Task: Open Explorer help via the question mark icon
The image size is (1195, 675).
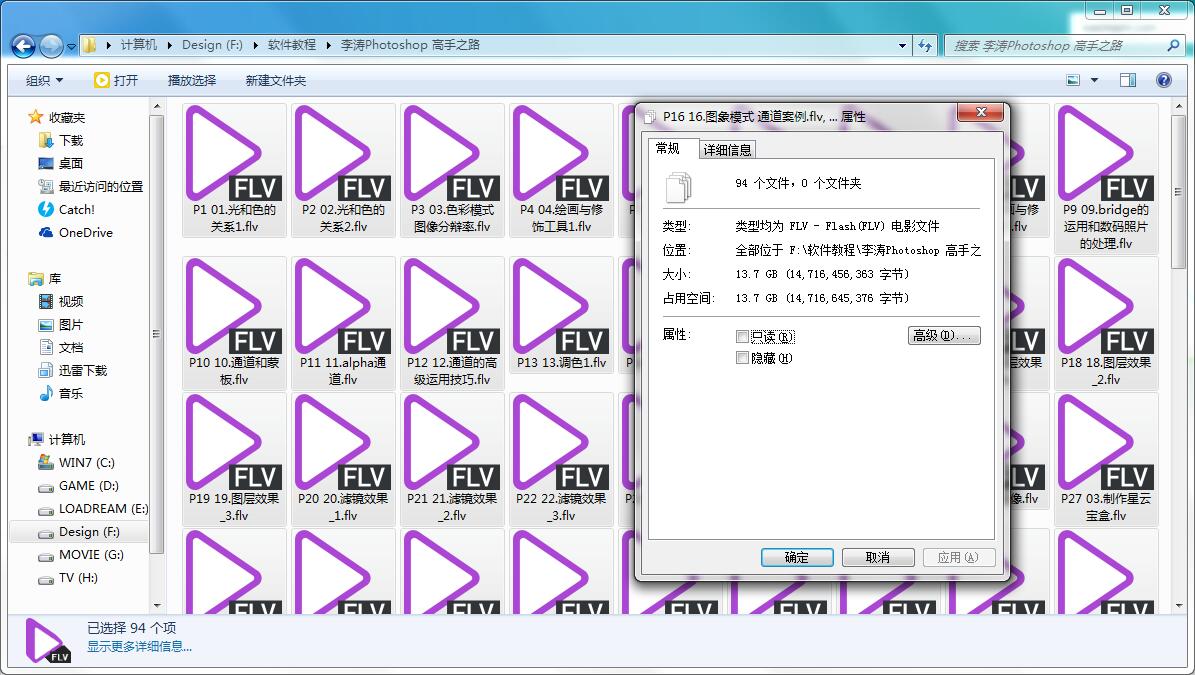Action: 1163,80
